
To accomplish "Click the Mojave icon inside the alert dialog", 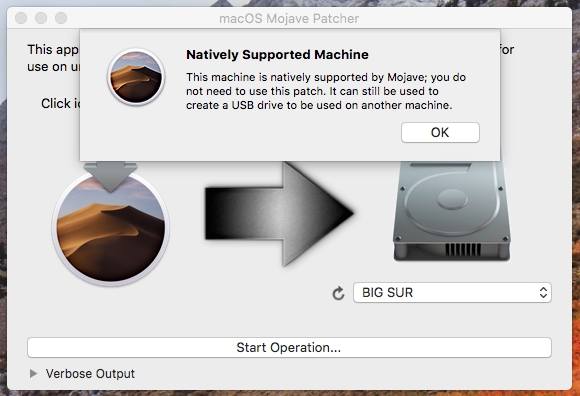I will [136, 77].
